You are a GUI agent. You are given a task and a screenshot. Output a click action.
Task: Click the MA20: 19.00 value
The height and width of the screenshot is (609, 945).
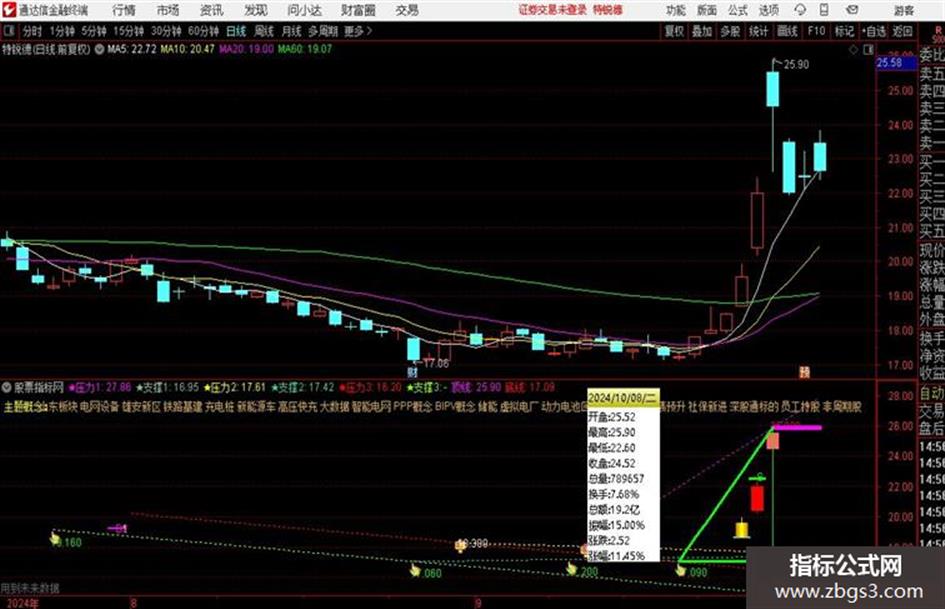point(246,49)
